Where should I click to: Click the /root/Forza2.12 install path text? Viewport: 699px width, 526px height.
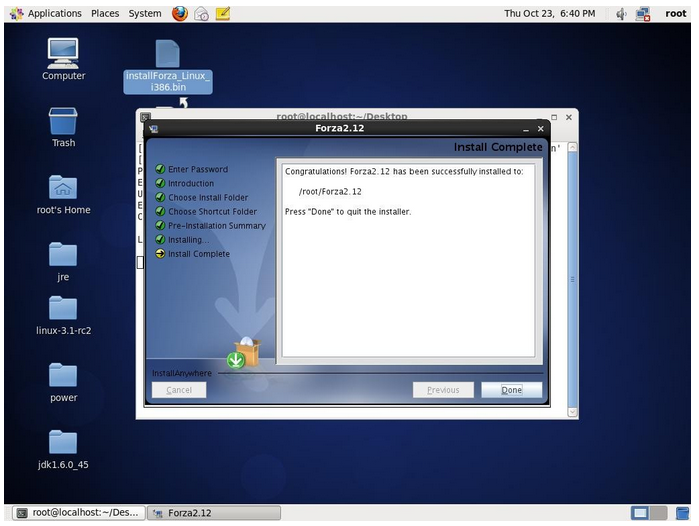[330, 192]
